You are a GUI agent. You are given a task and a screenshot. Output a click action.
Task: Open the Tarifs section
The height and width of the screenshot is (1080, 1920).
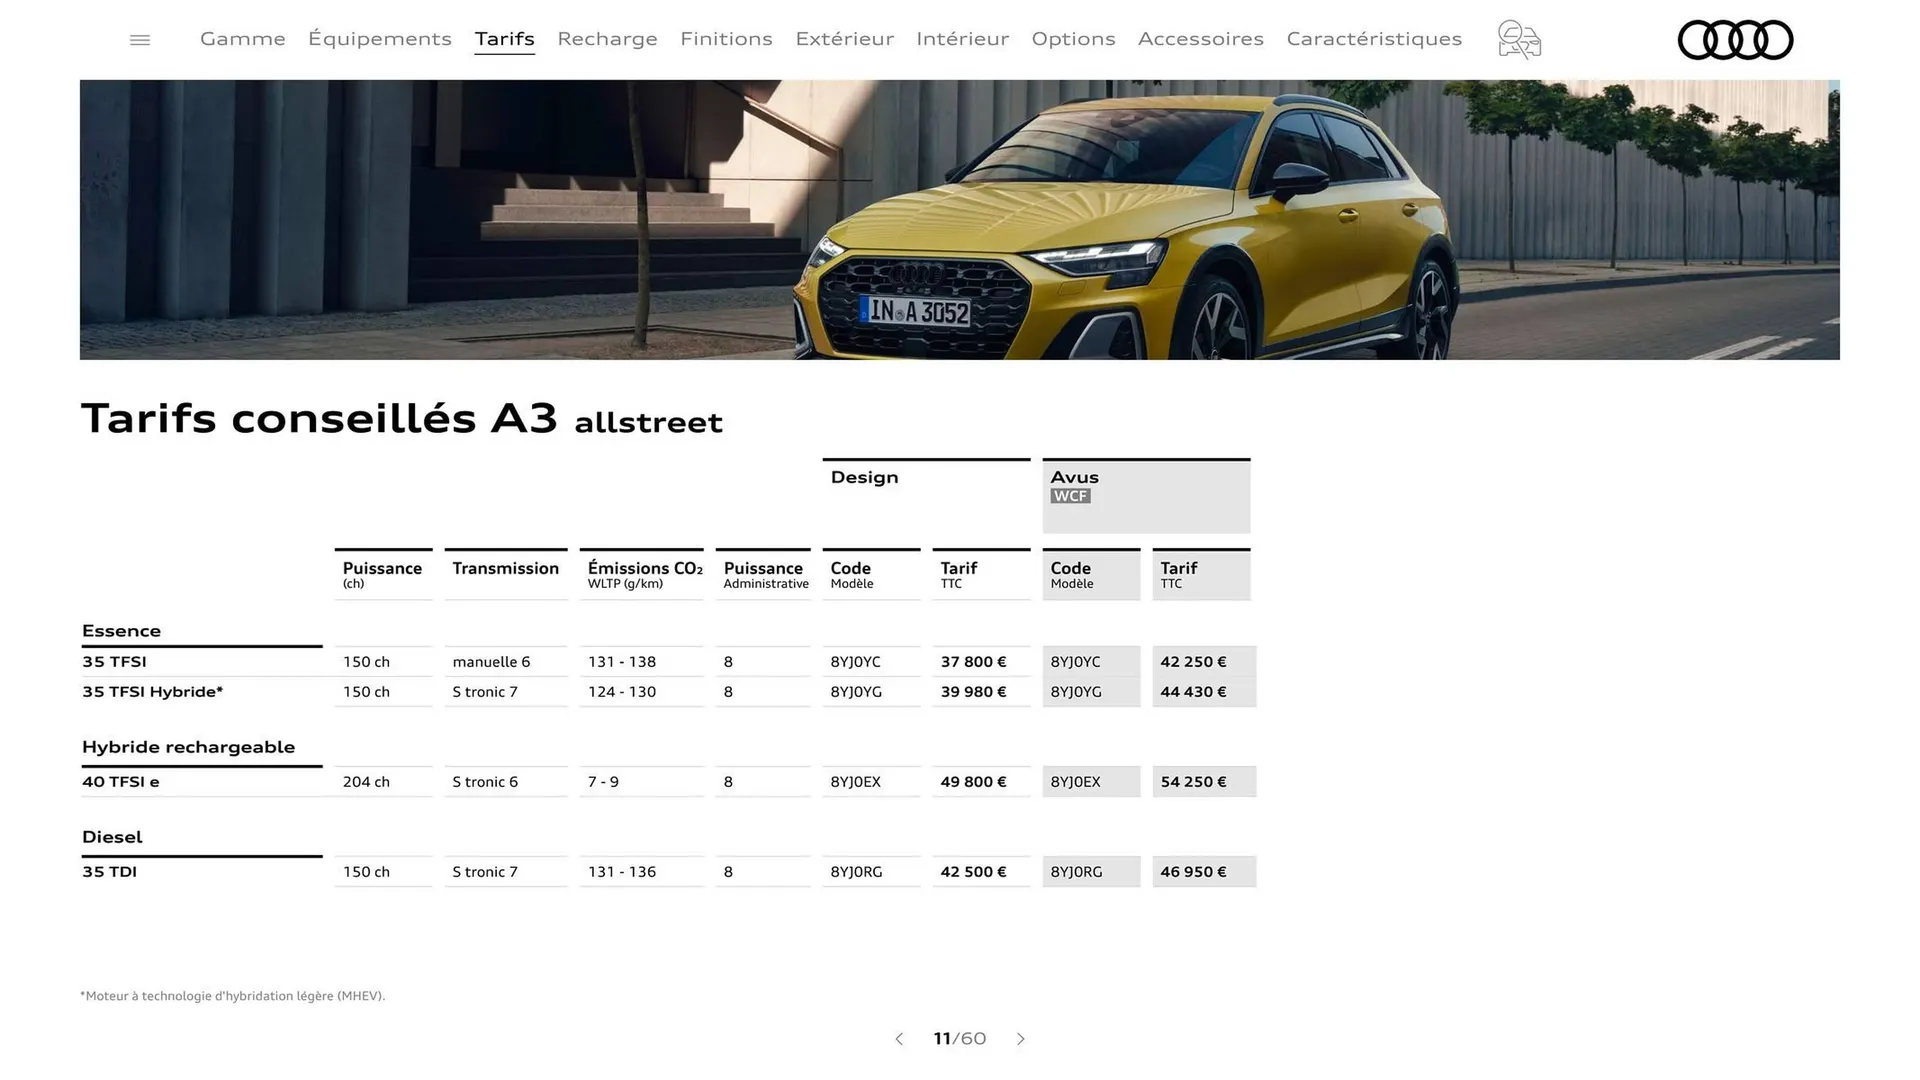pyautogui.click(x=504, y=38)
